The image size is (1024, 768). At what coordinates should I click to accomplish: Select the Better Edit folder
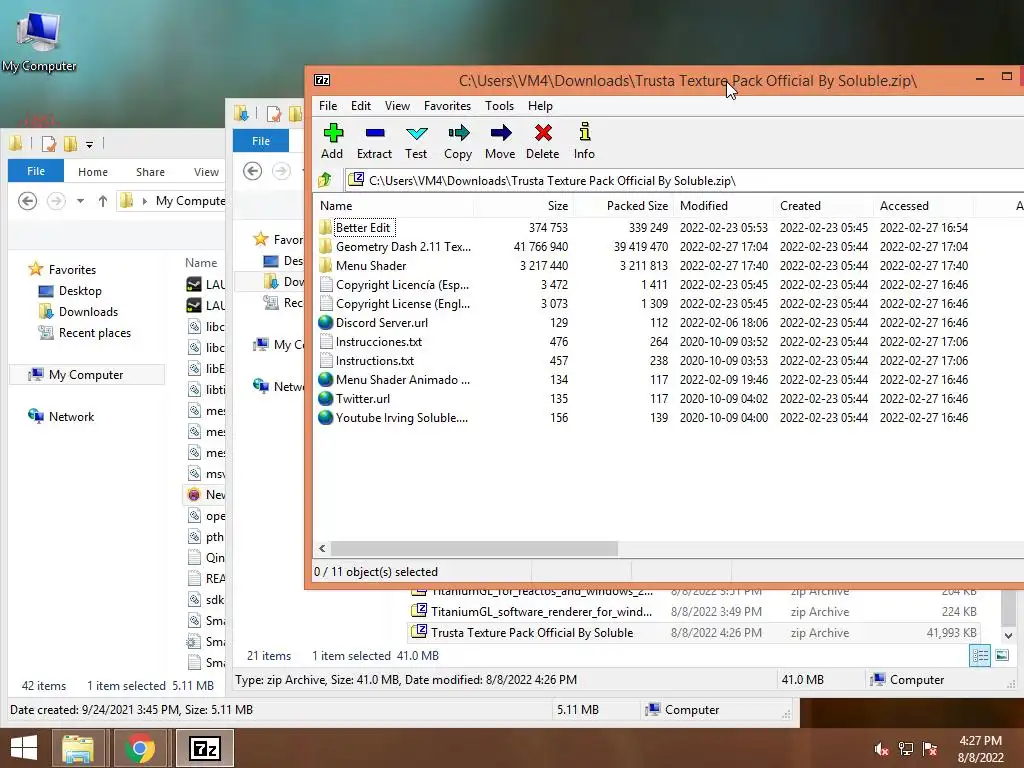click(363, 228)
